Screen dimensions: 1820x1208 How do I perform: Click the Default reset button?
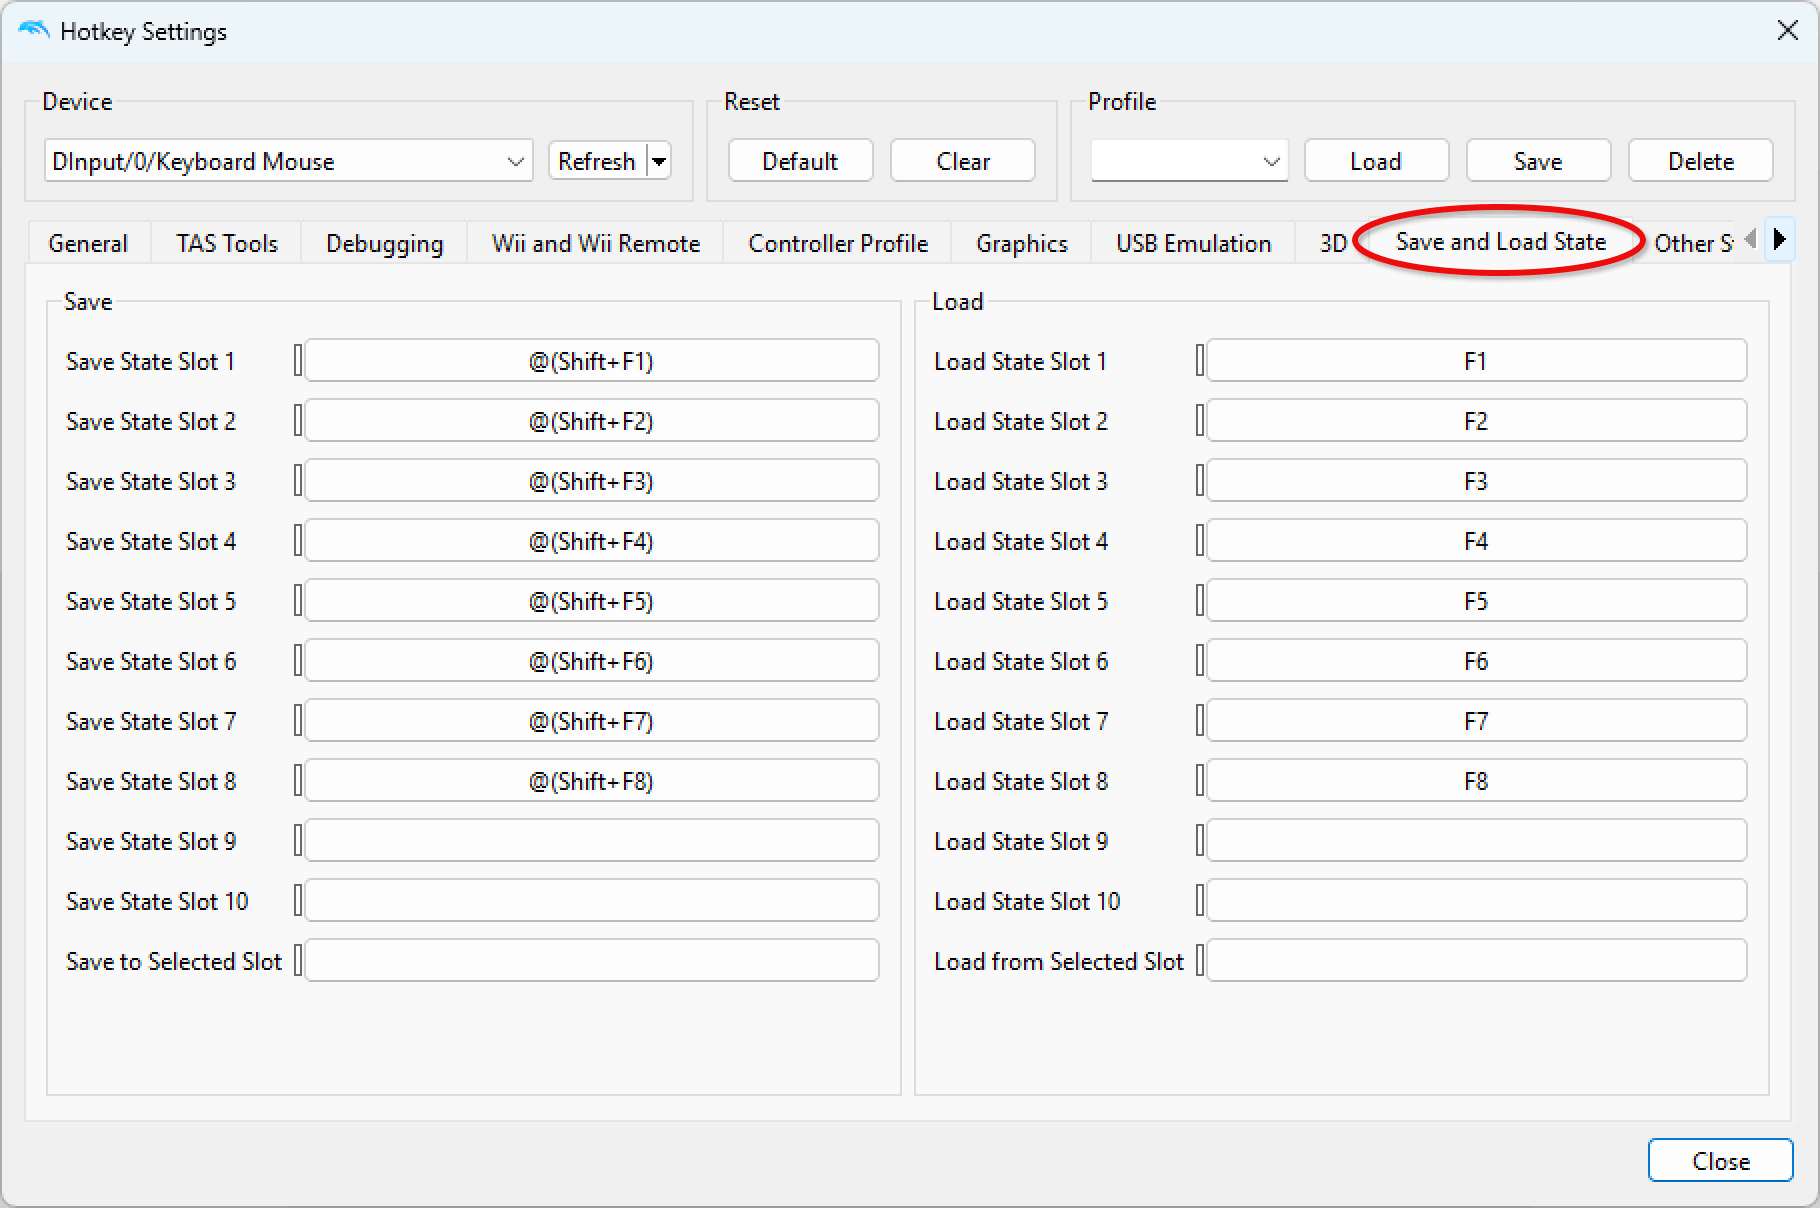pyautogui.click(x=800, y=161)
